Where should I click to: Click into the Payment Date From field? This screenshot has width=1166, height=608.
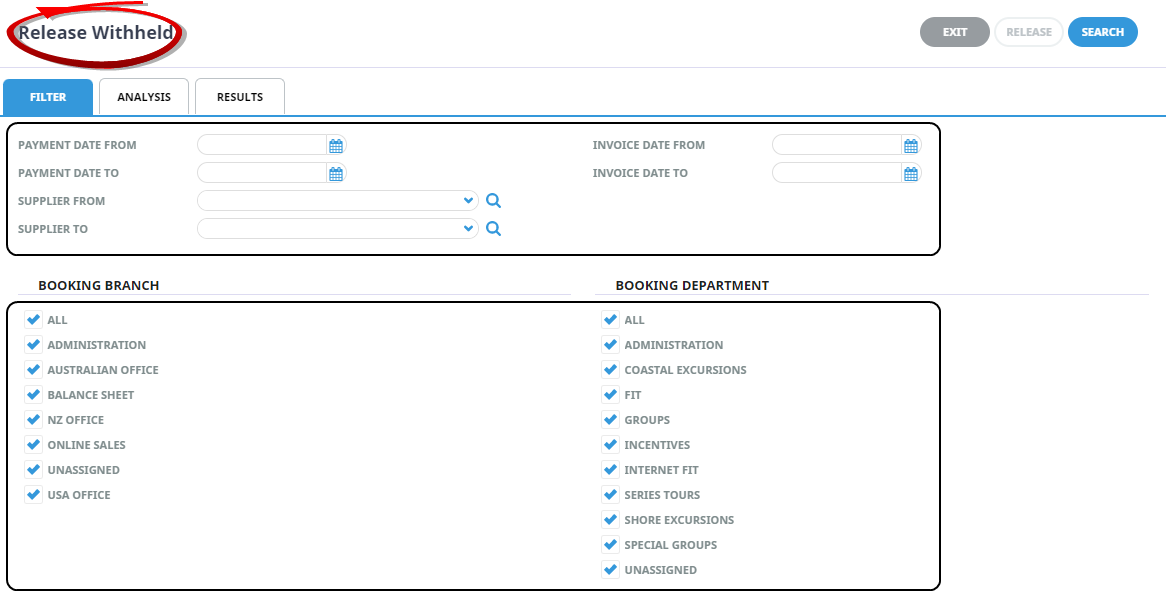pyautogui.click(x=262, y=146)
